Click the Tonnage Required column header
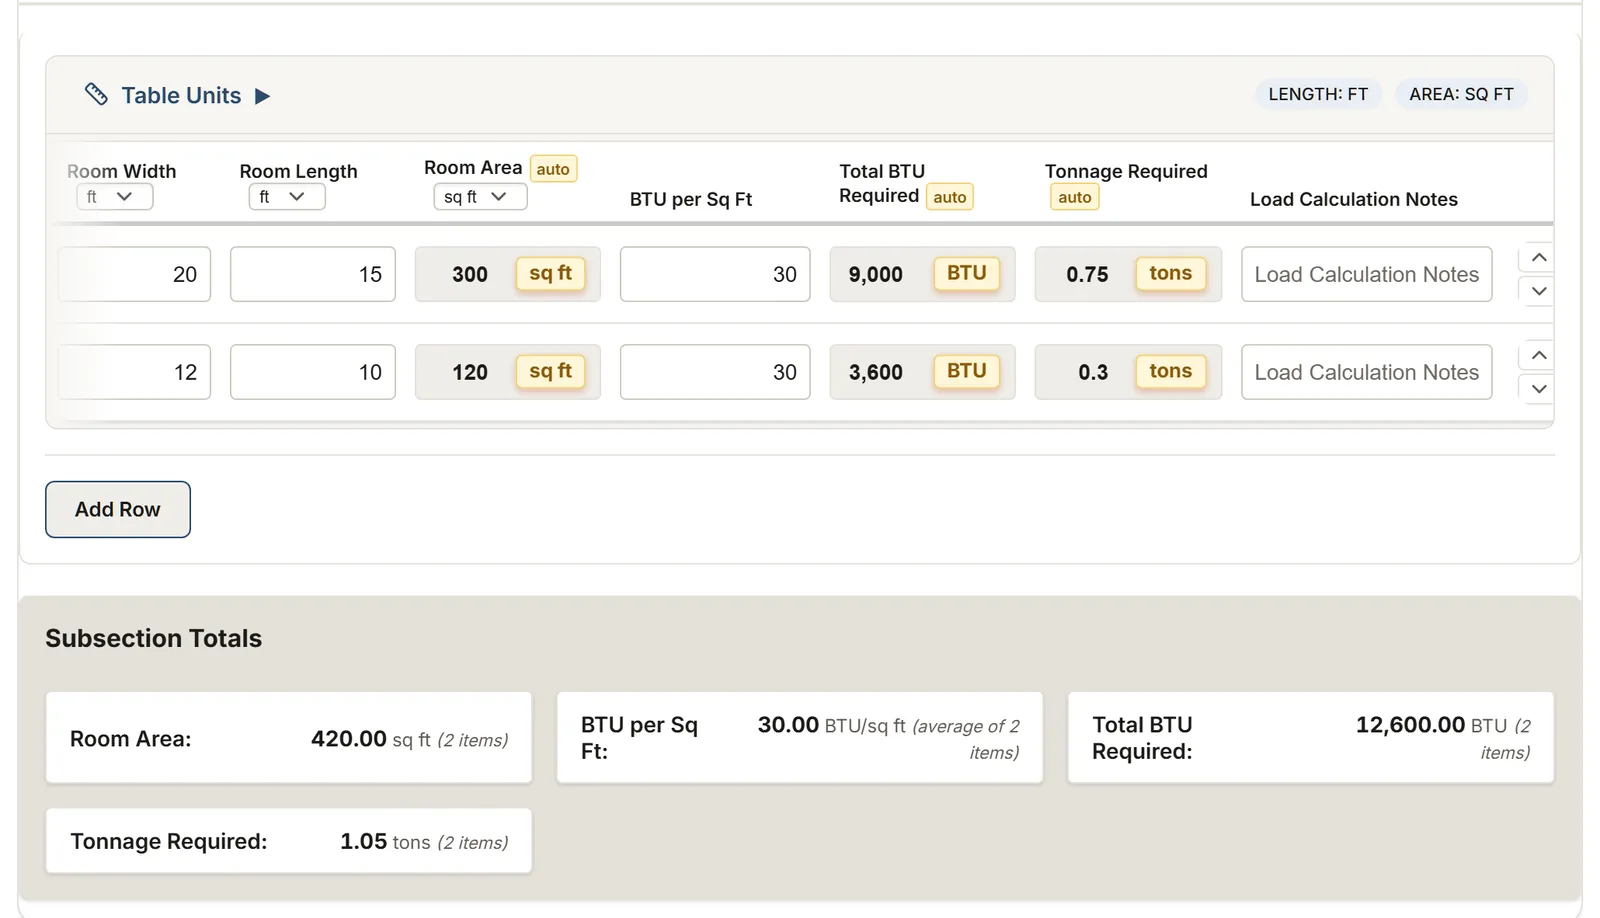Image resolution: width=1600 pixels, height=918 pixels. click(x=1126, y=171)
